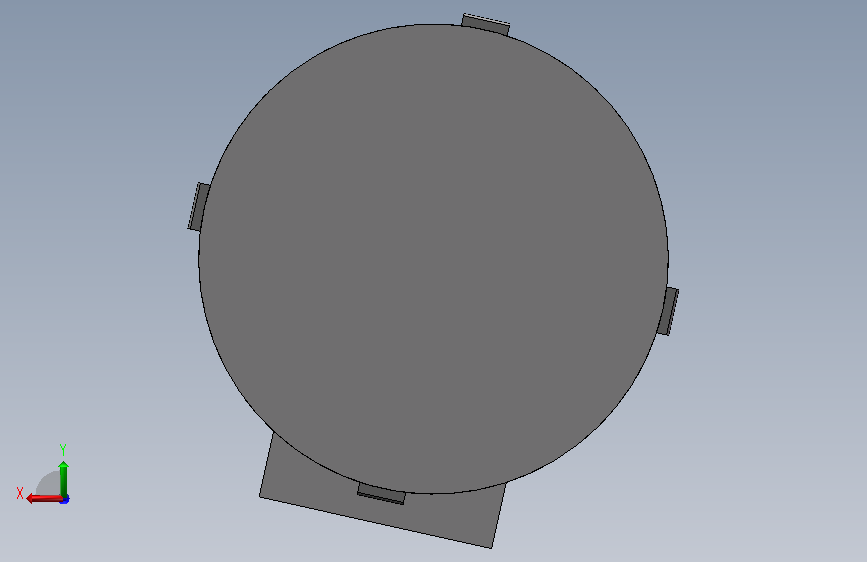Select the large circular disc face
This screenshot has height=562, width=867.
coord(434,259)
